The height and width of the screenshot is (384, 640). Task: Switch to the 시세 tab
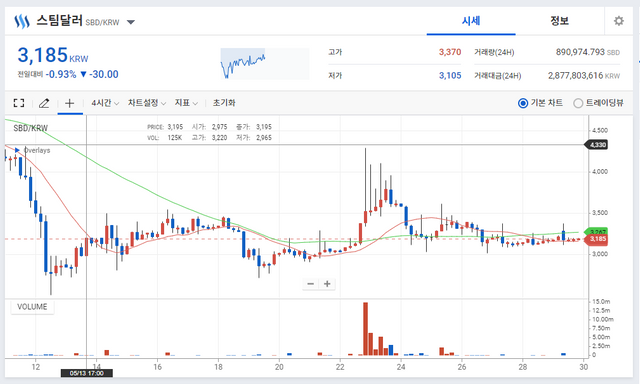471,21
